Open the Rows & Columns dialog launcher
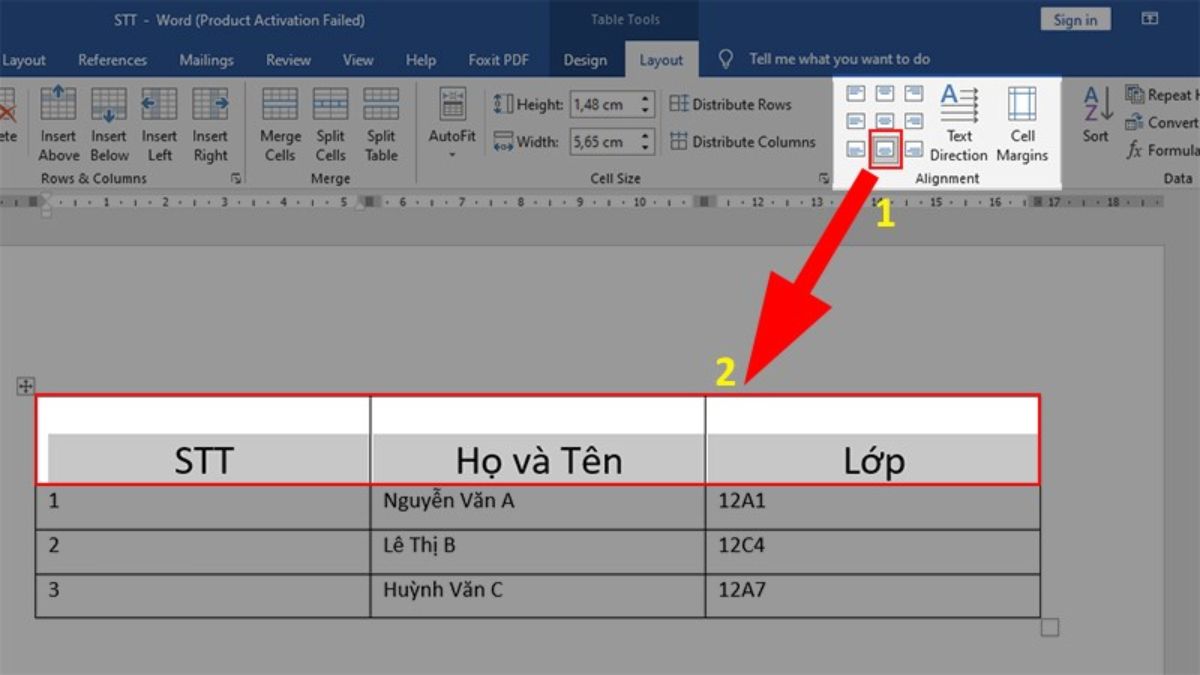The width and height of the screenshot is (1200, 675). click(238, 178)
